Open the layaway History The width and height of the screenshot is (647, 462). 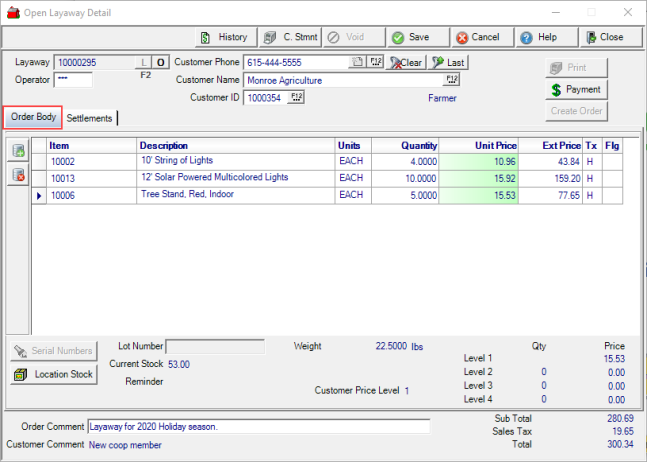(224, 37)
